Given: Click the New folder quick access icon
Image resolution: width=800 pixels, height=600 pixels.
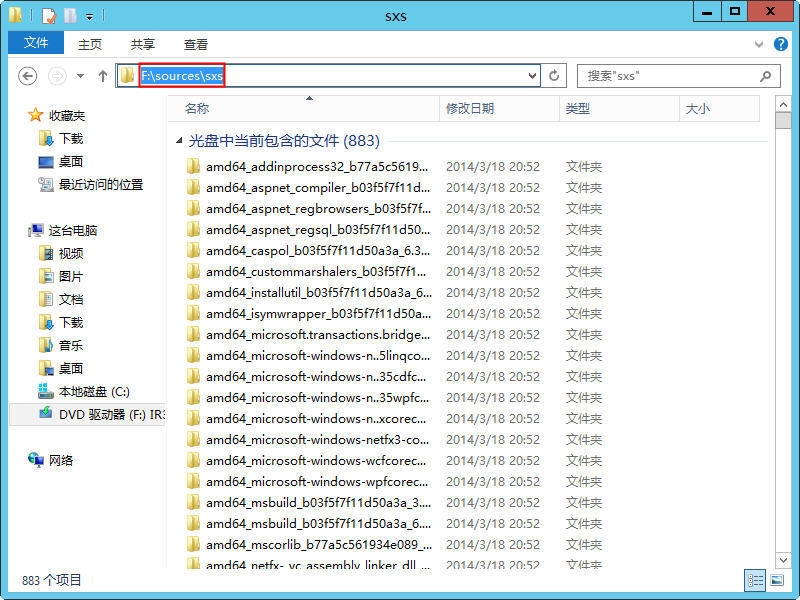Looking at the screenshot, I should point(70,16).
